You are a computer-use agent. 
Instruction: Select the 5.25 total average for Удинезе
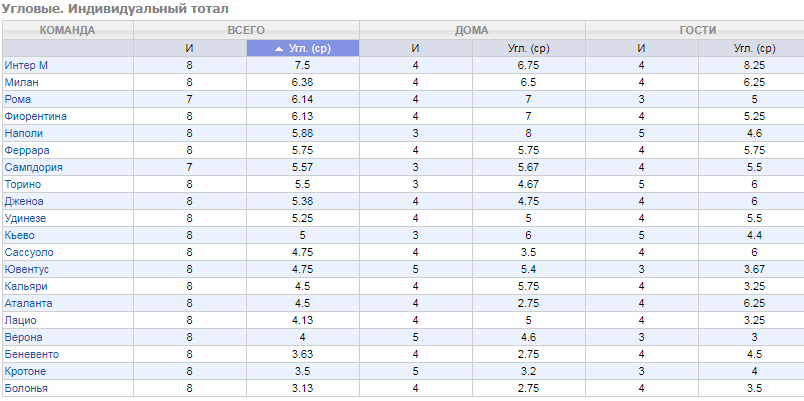point(303,218)
